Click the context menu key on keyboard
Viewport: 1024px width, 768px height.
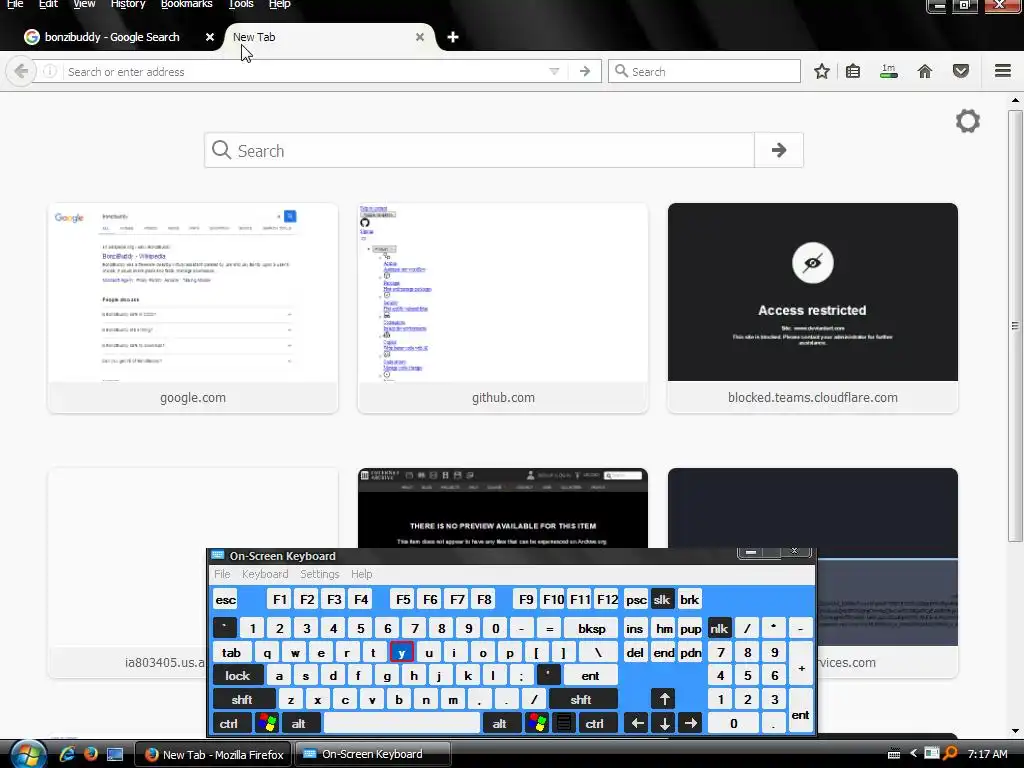pyautogui.click(x=564, y=723)
